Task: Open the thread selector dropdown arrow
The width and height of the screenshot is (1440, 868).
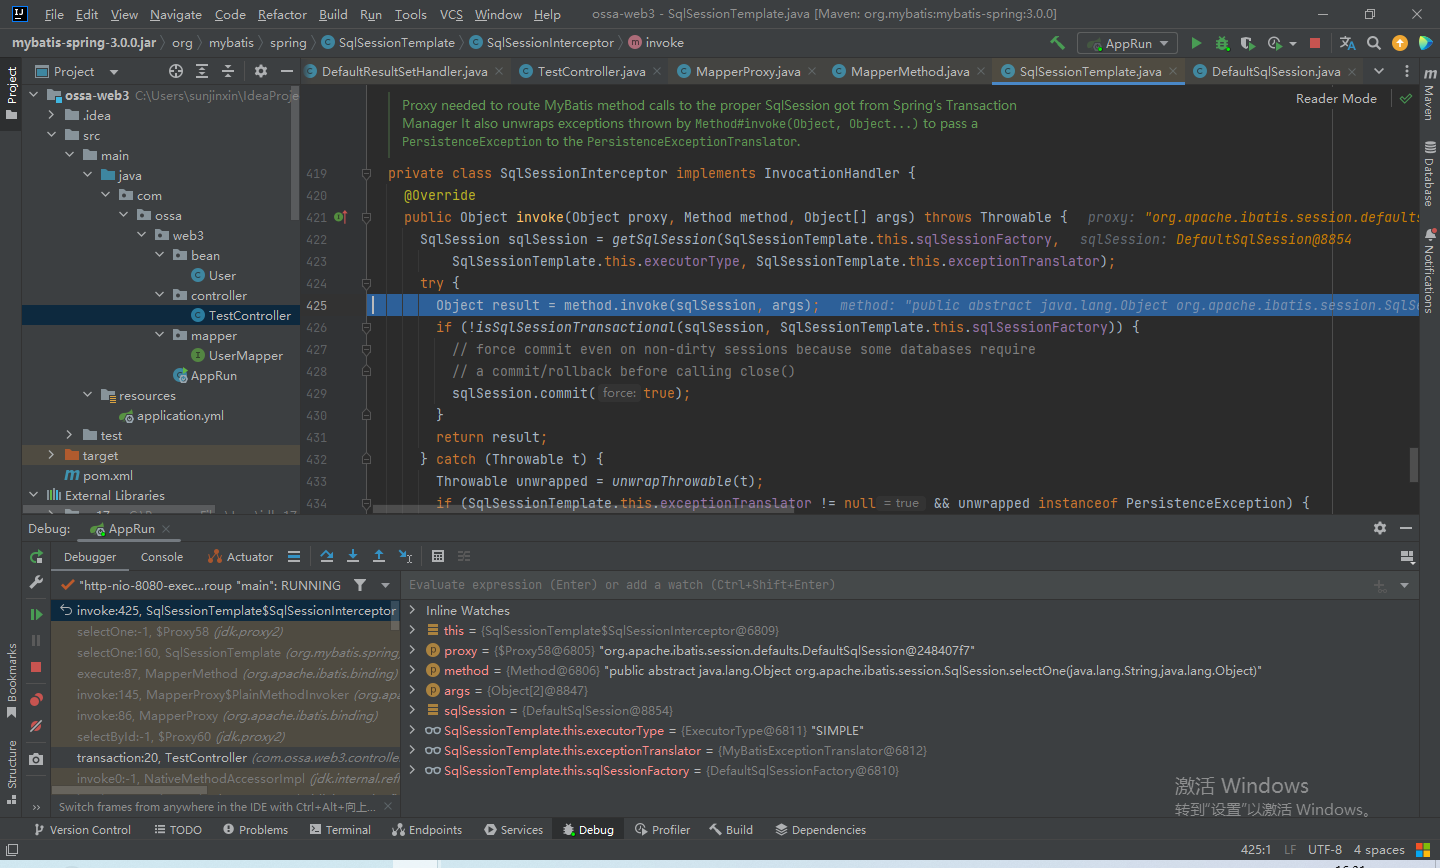Action: tap(385, 585)
